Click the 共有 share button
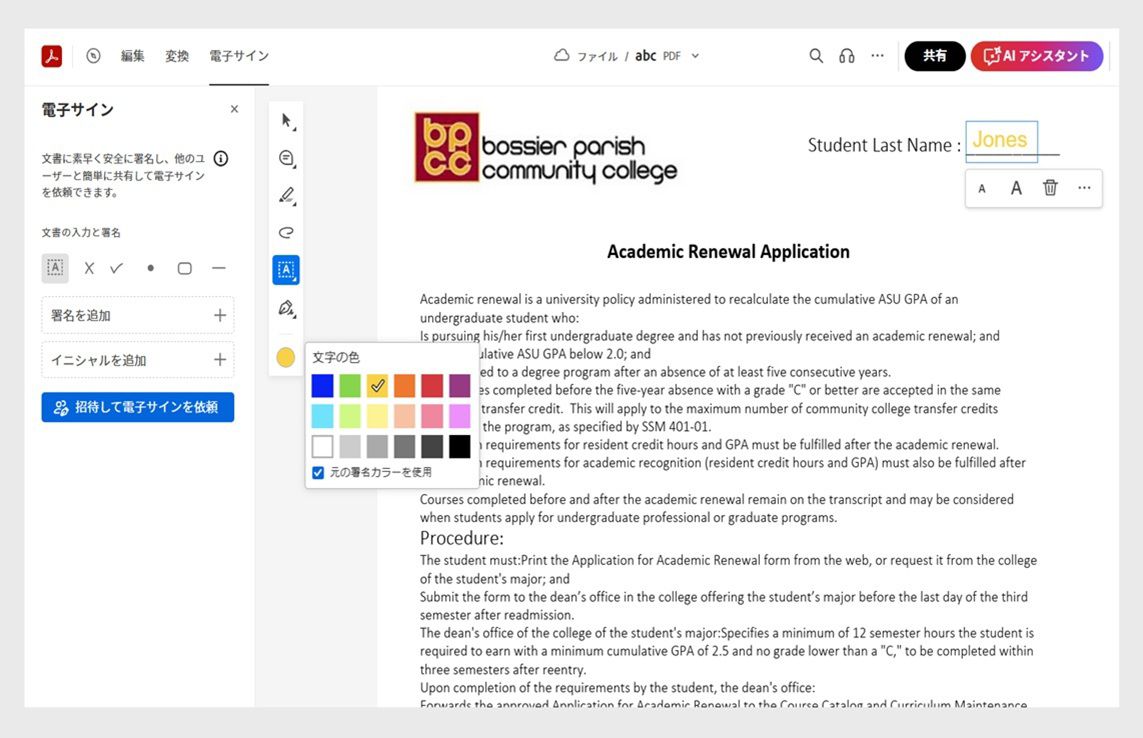 [x=935, y=55]
